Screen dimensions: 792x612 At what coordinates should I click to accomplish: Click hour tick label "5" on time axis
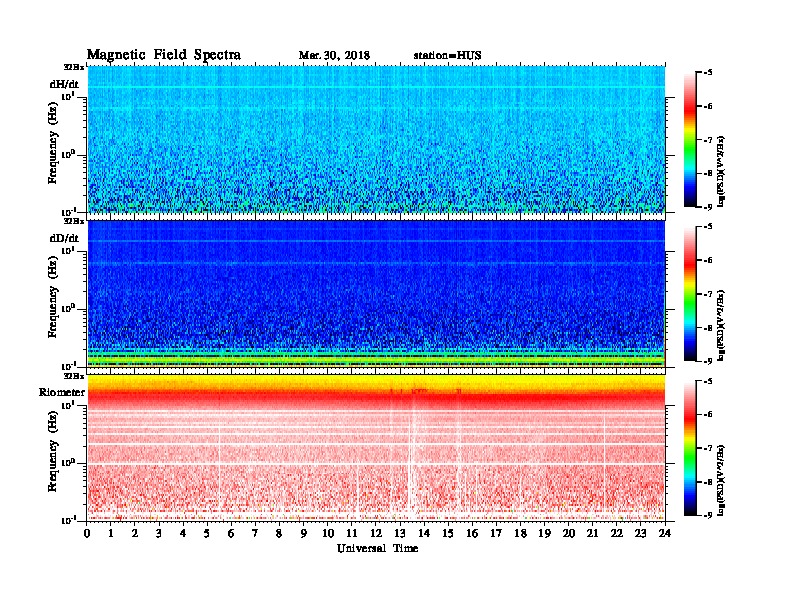pos(208,533)
